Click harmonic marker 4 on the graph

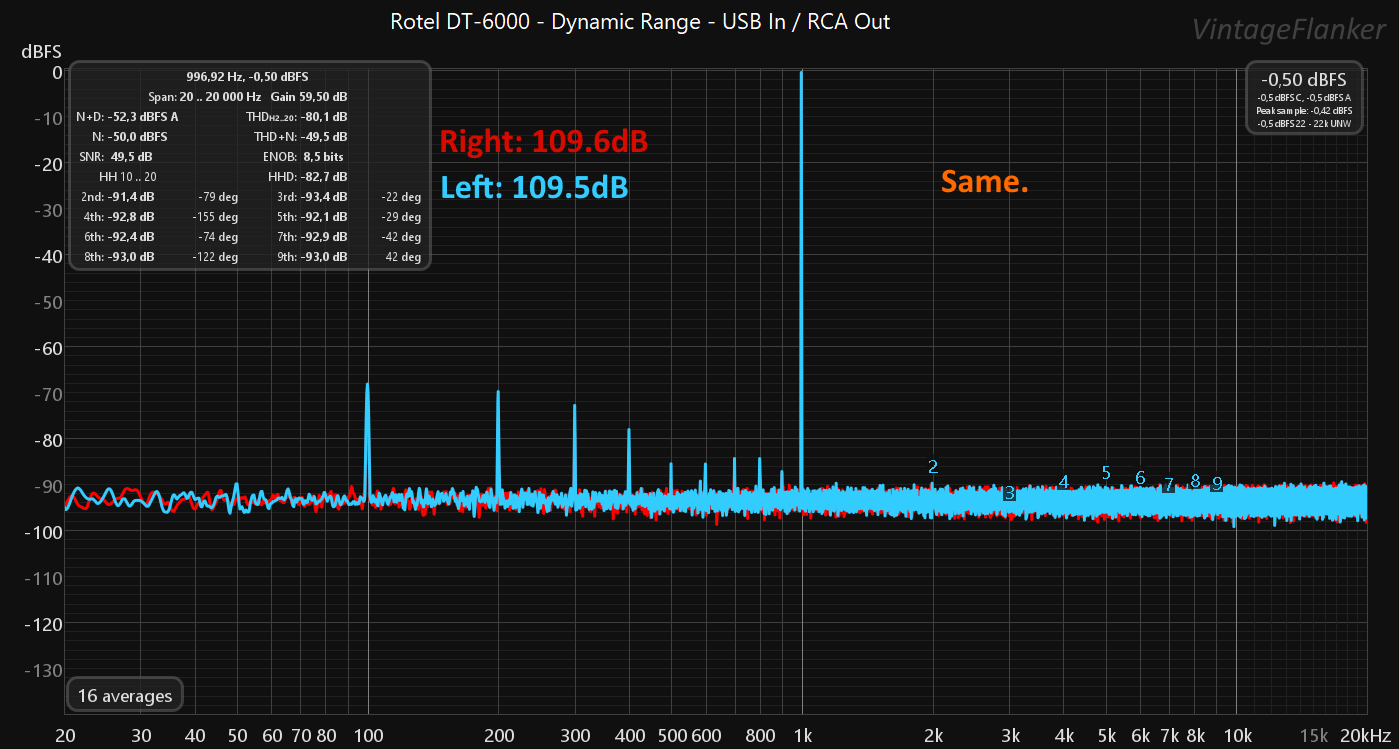point(1064,481)
